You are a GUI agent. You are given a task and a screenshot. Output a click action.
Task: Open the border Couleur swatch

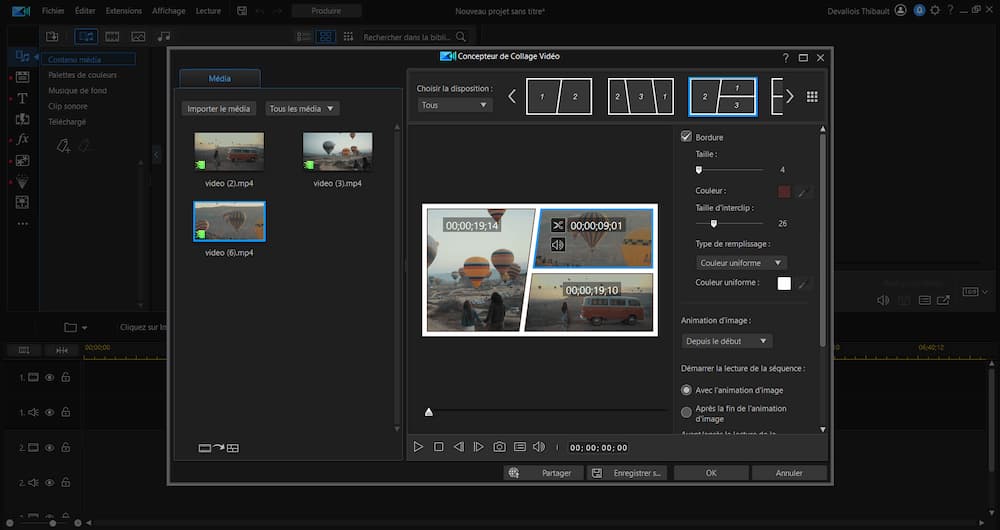(x=784, y=191)
